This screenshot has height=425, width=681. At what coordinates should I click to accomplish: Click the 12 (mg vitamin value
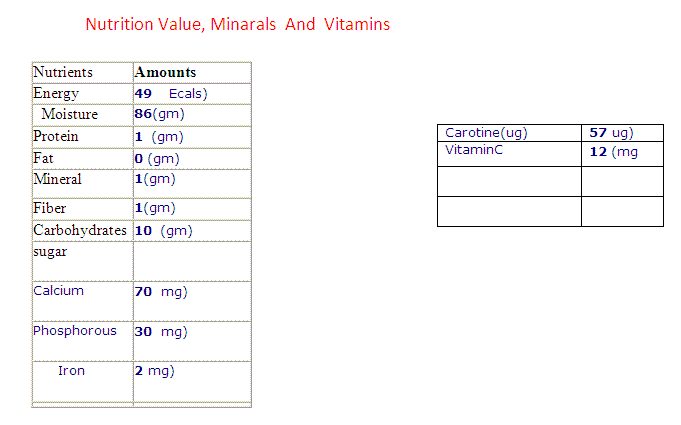tap(614, 152)
